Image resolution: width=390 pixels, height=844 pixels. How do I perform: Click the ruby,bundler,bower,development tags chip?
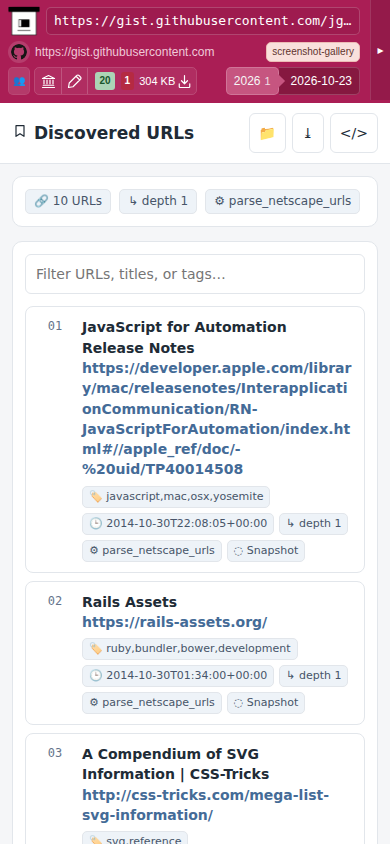point(190,649)
